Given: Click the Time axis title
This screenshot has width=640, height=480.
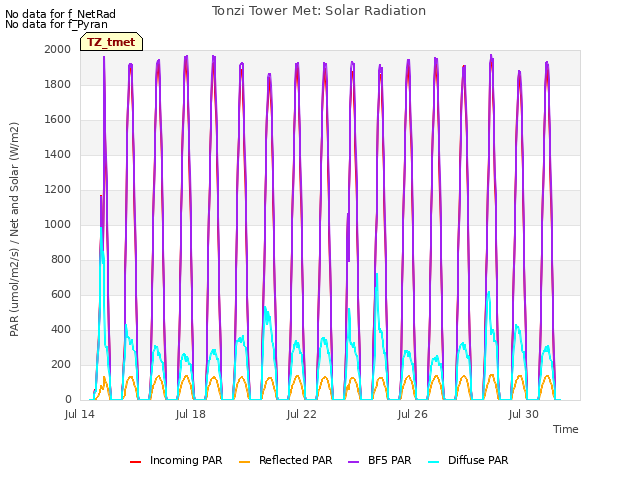Looking at the screenshot, I should point(566,429).
